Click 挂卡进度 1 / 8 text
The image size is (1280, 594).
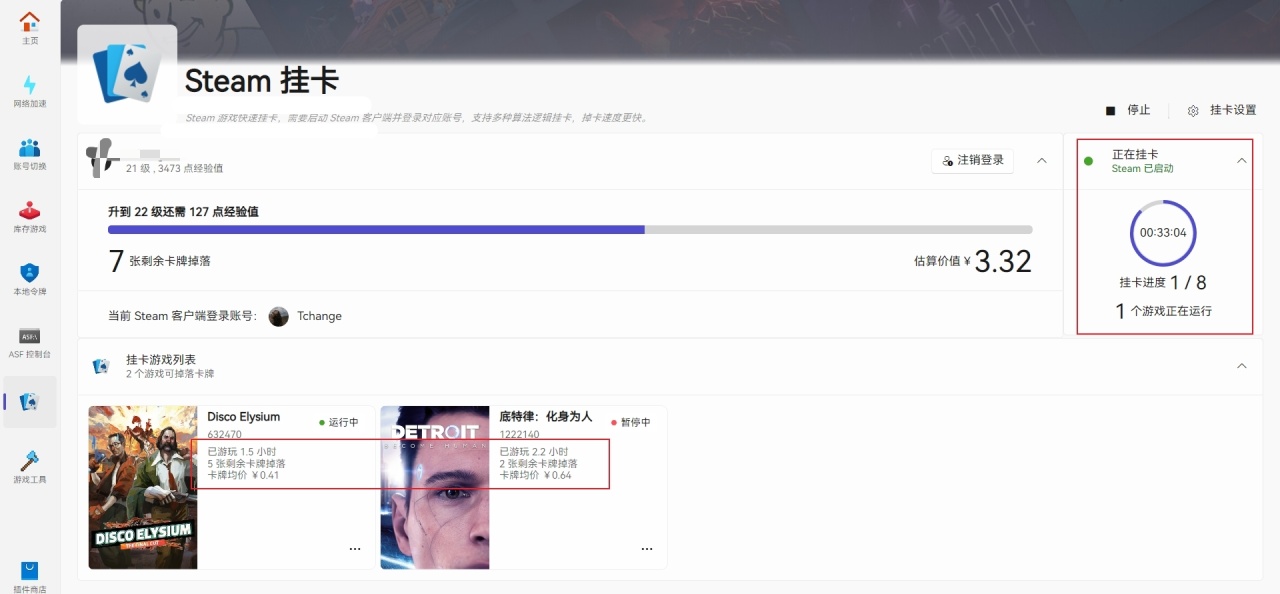1163,283
